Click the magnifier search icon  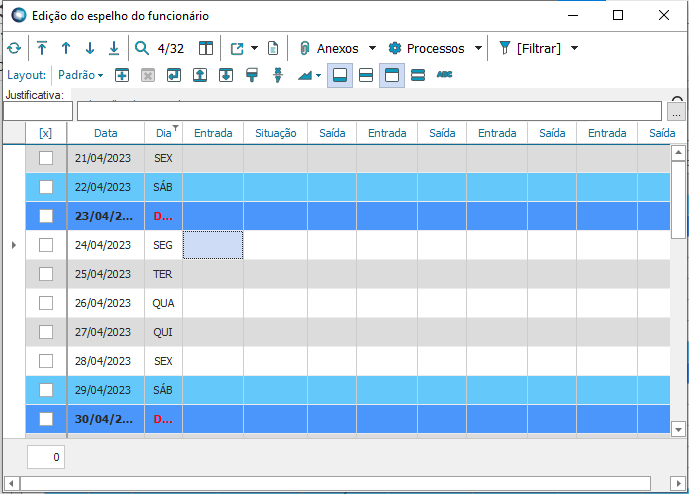coord(142,48)
